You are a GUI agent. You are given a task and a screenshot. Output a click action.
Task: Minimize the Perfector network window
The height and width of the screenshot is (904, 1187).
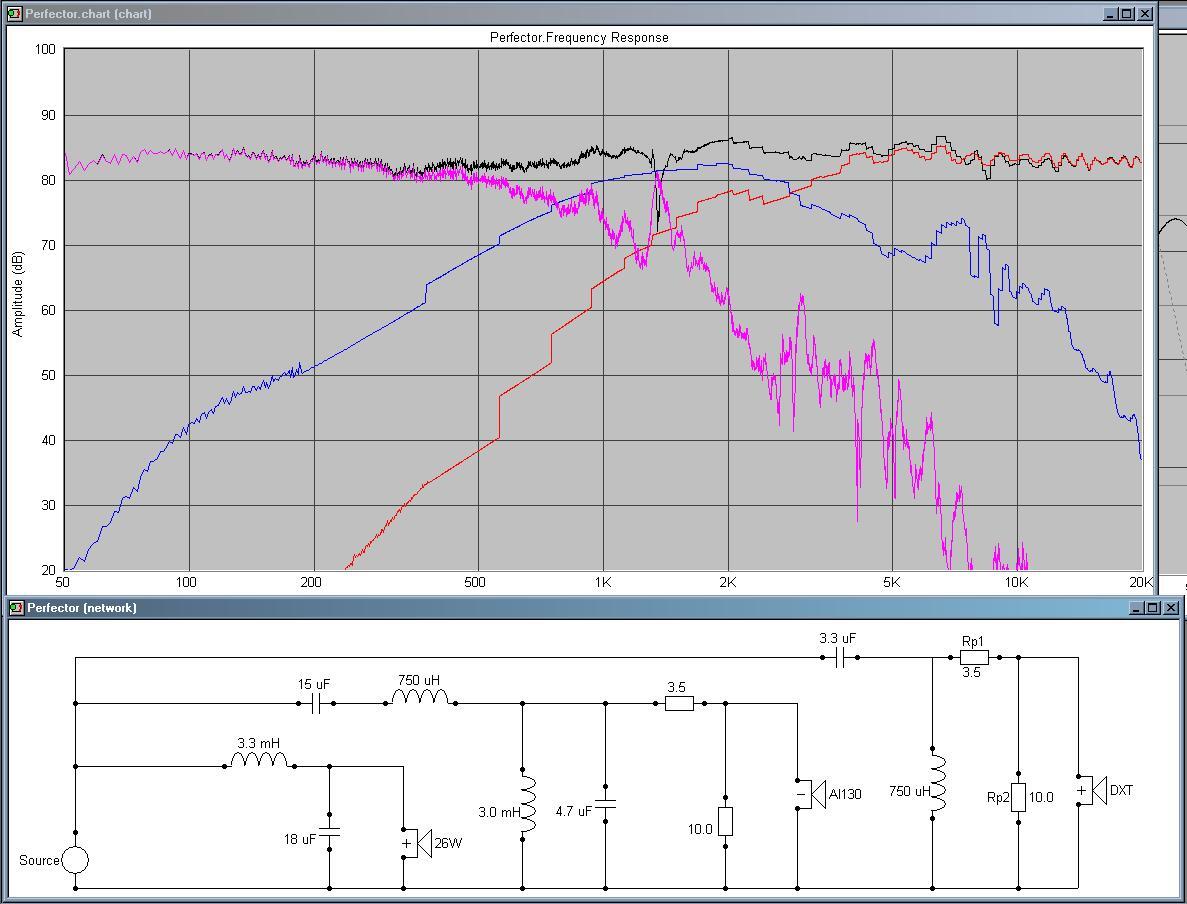1137,608
